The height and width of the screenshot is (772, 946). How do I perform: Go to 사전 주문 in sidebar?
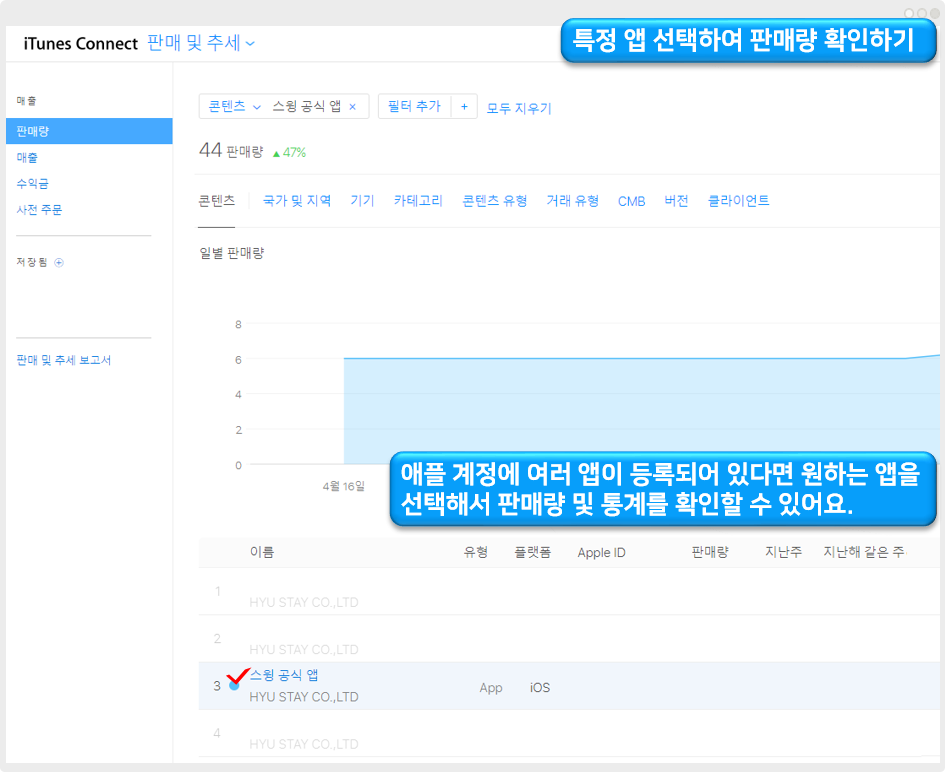coord(39,210)
